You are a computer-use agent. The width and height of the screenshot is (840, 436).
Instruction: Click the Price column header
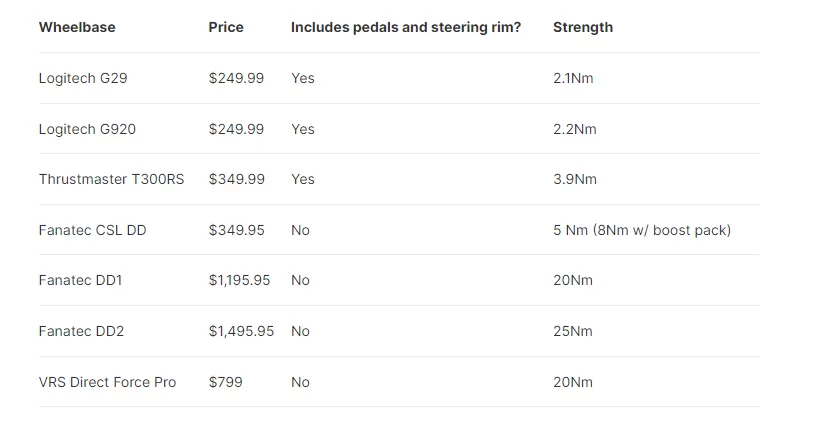click(226, 27)
